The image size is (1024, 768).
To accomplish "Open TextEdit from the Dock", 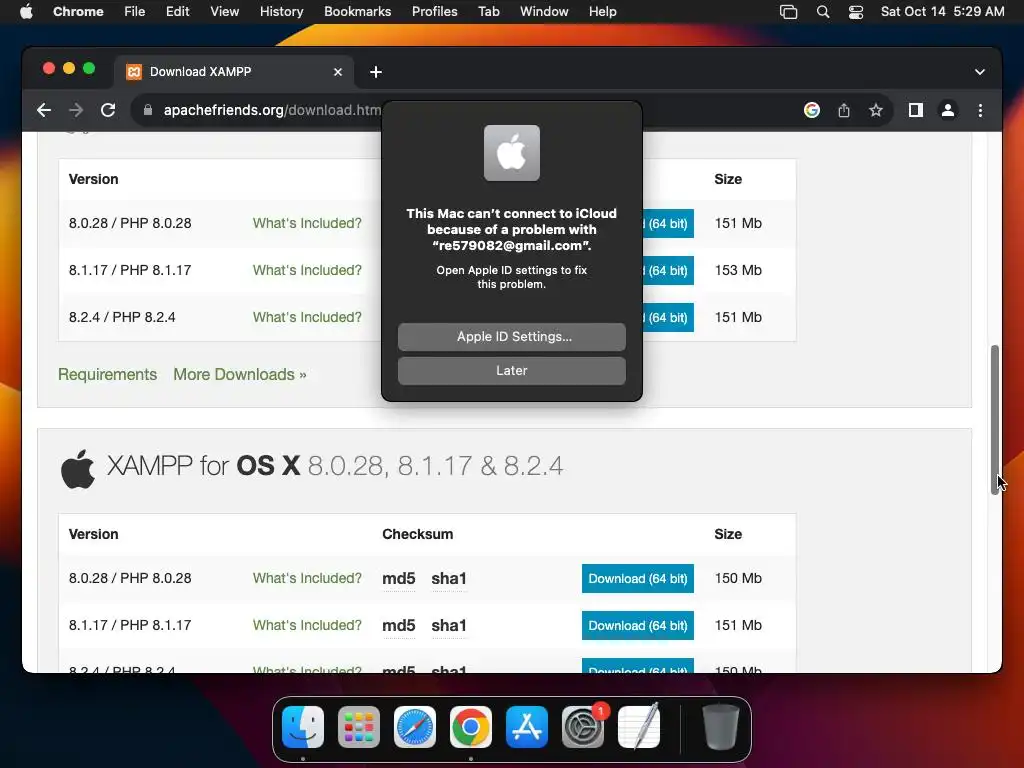I will (x=639, y=726).
